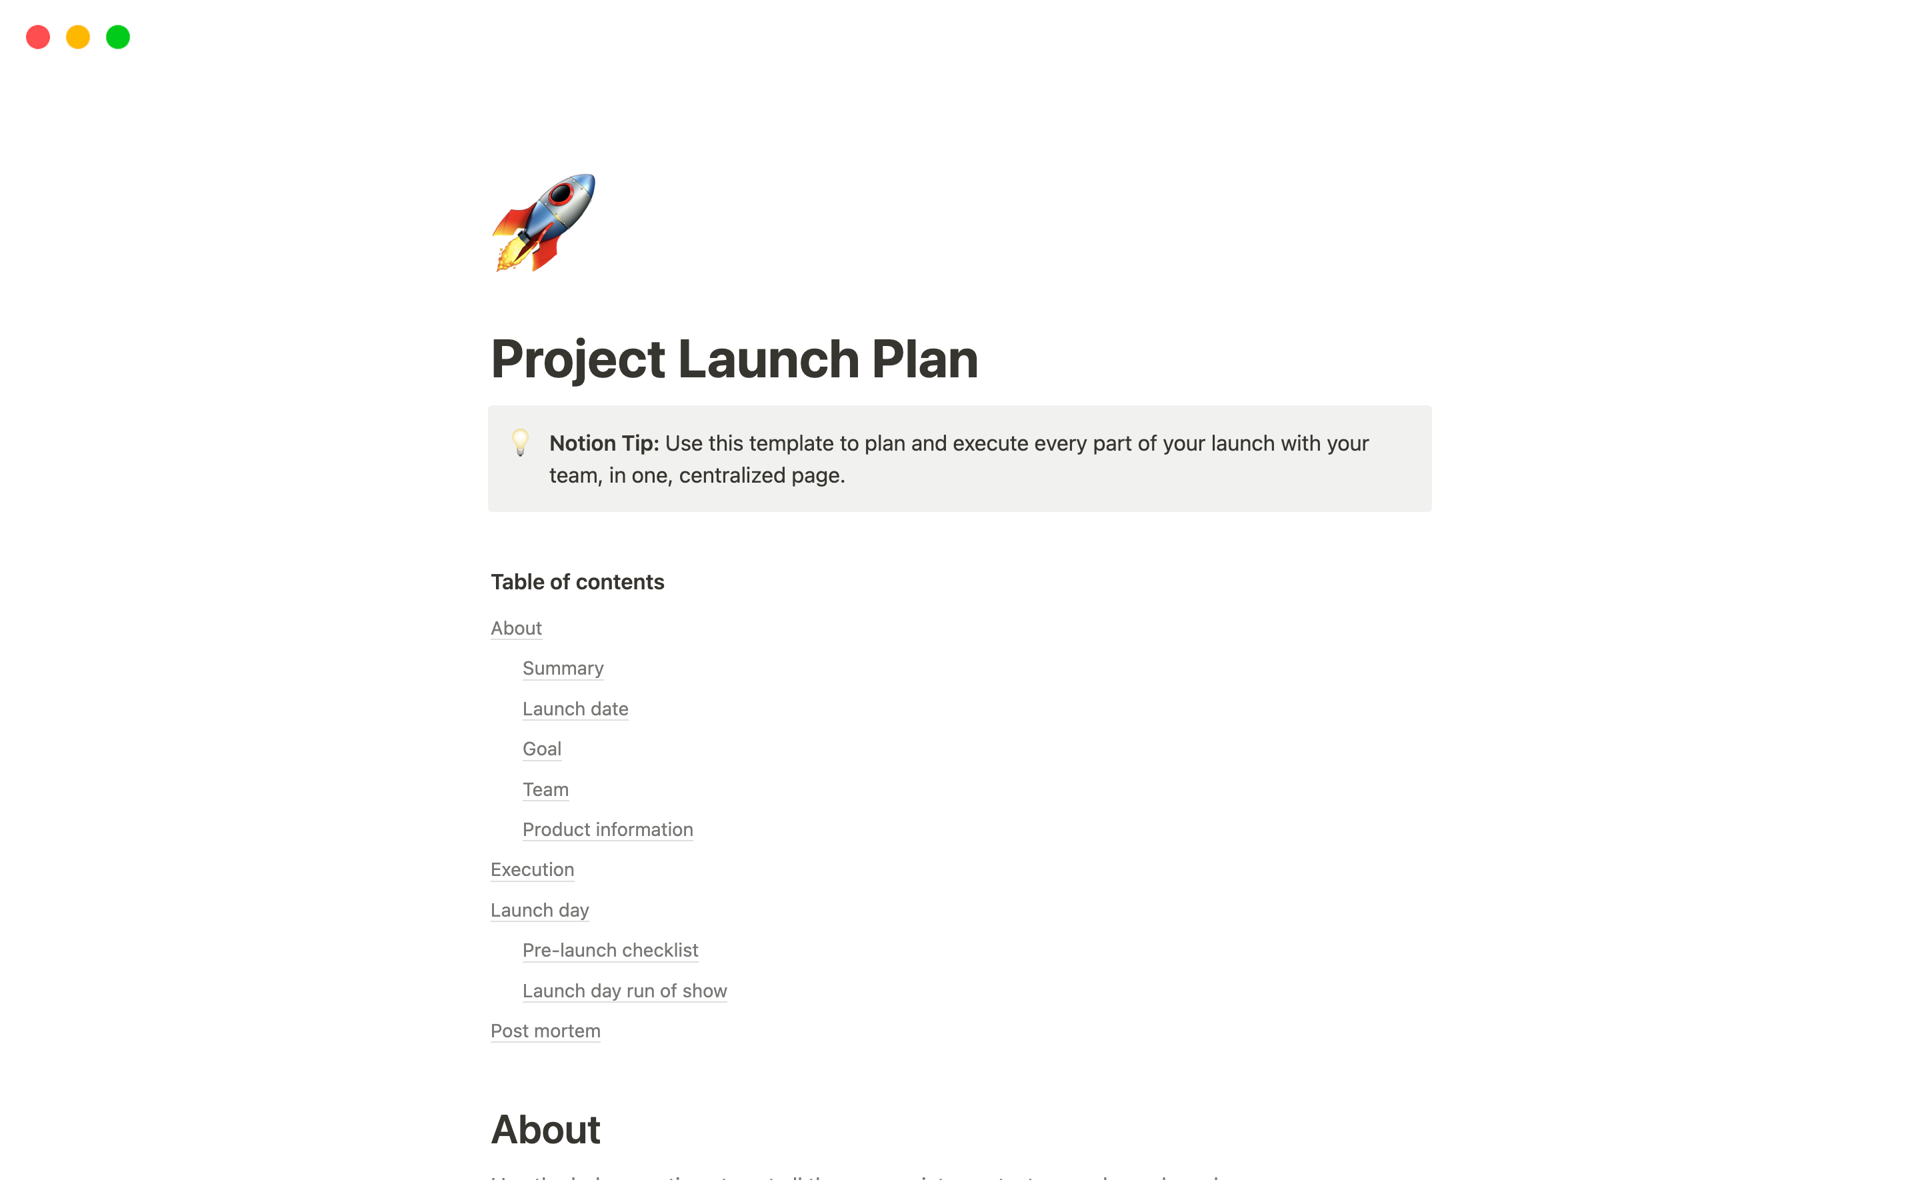This screenshot has height=1200, width=1920.
Task: Click yellow minimize button in menu bar
Action: [77, 37]
